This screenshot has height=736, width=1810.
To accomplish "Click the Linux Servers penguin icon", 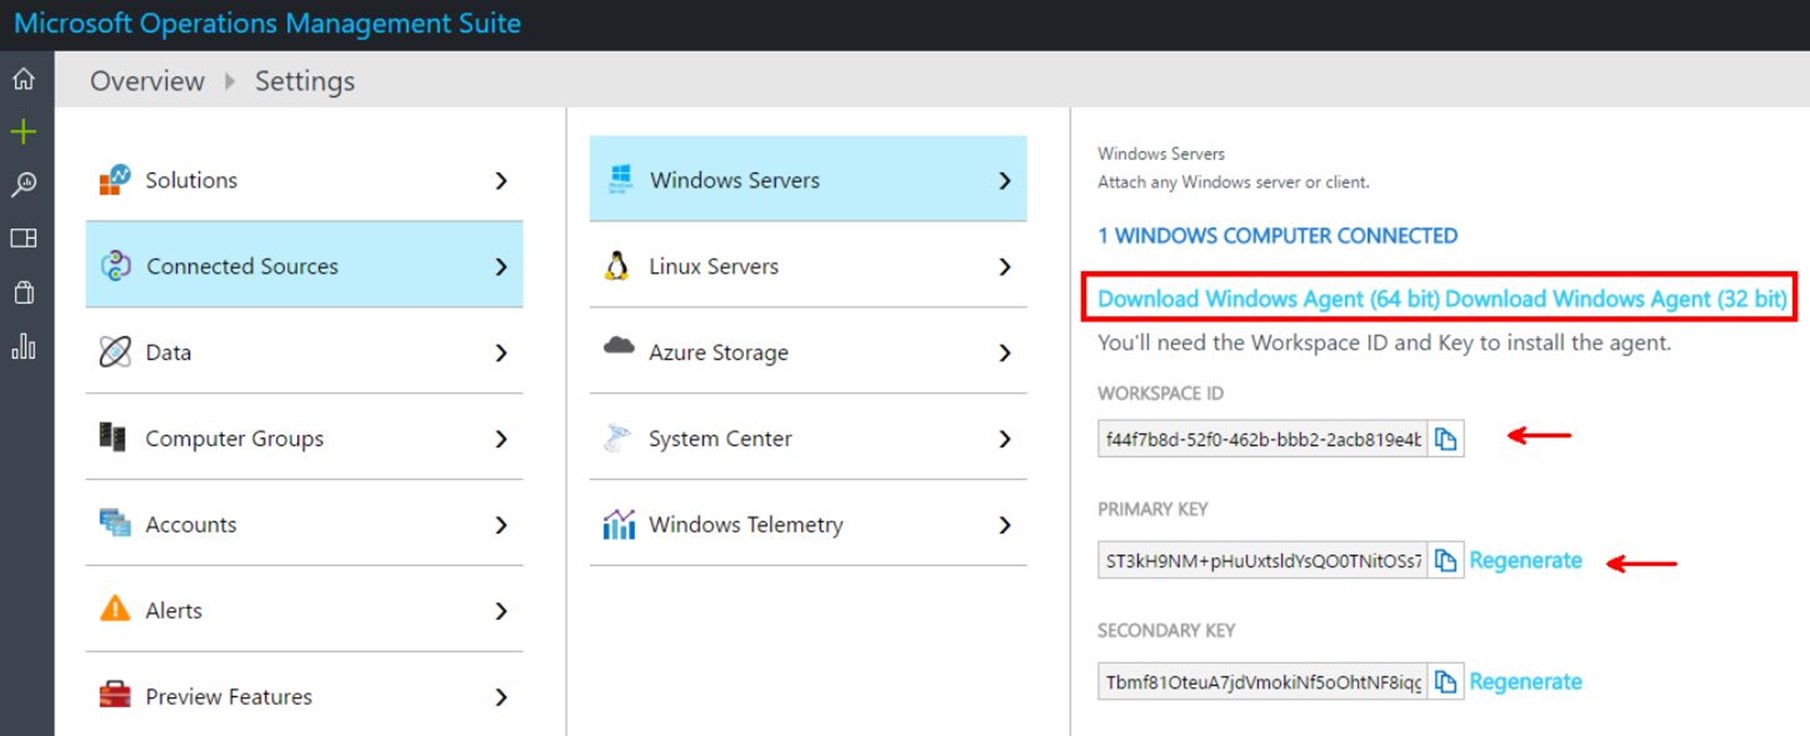I will click(617, 266).
